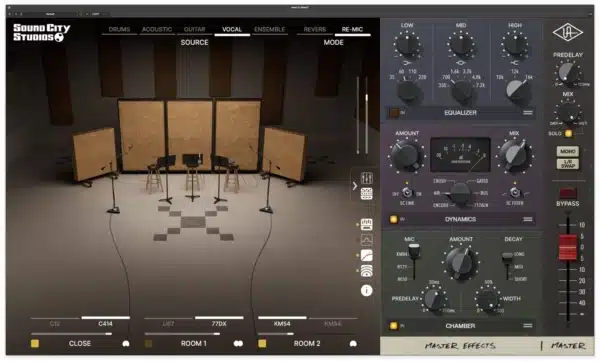600x362 pixels.
Task: Click the chamber reverb module sidebar icon
Action: [x=367, y=271]
